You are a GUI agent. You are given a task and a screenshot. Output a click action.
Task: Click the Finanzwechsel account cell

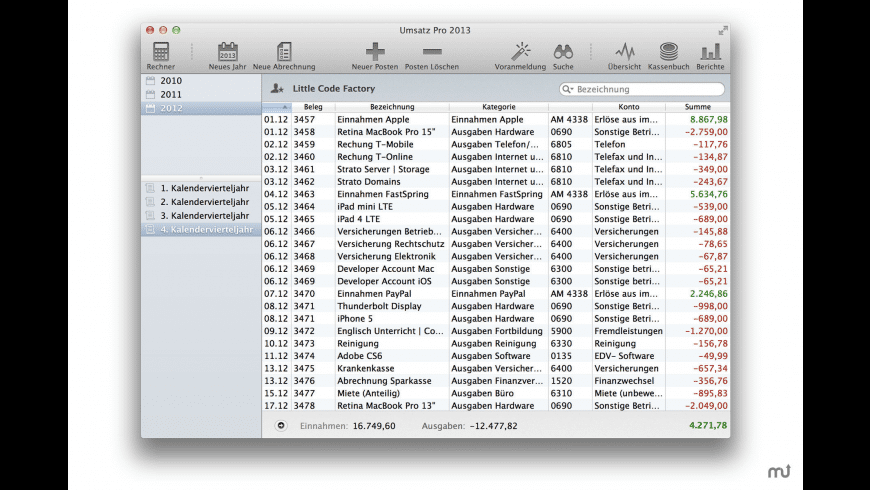click(x=624, y=381)
